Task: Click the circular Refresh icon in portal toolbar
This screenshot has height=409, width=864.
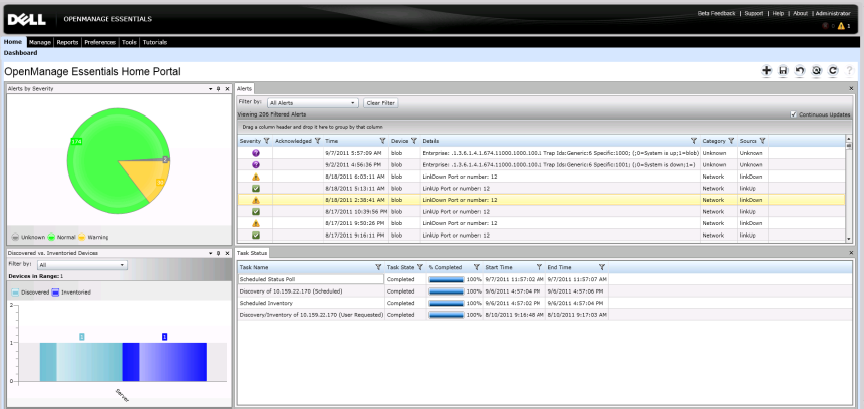Action: point(833,71)
